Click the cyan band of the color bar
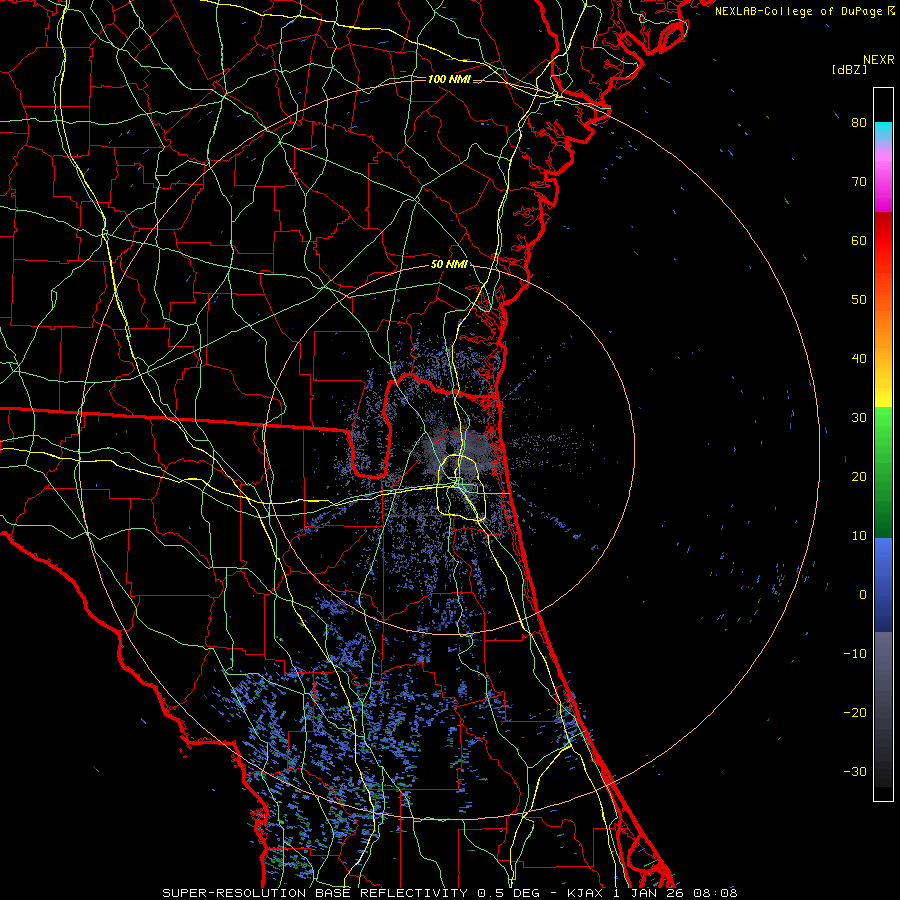900x900 pixels. coord(883,132)
